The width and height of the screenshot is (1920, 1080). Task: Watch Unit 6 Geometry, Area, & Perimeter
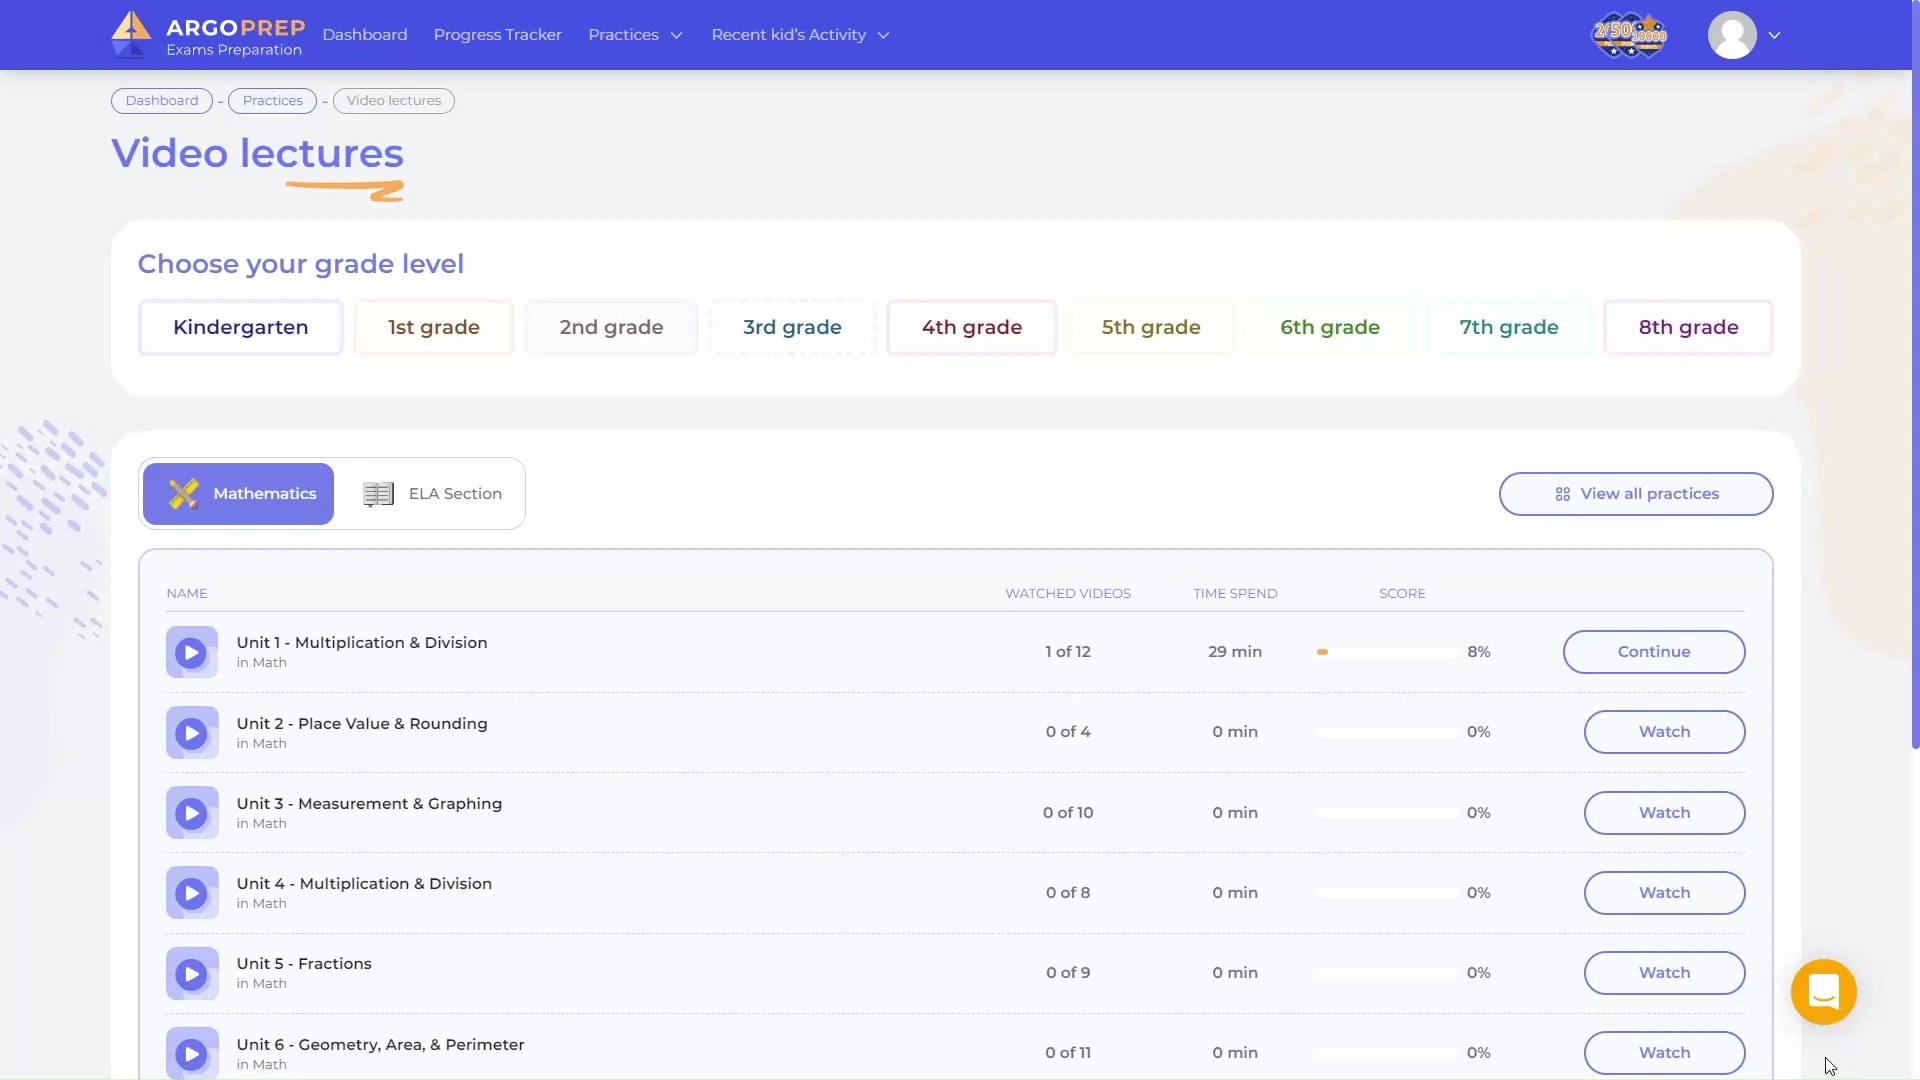tap(1665, 1053)
